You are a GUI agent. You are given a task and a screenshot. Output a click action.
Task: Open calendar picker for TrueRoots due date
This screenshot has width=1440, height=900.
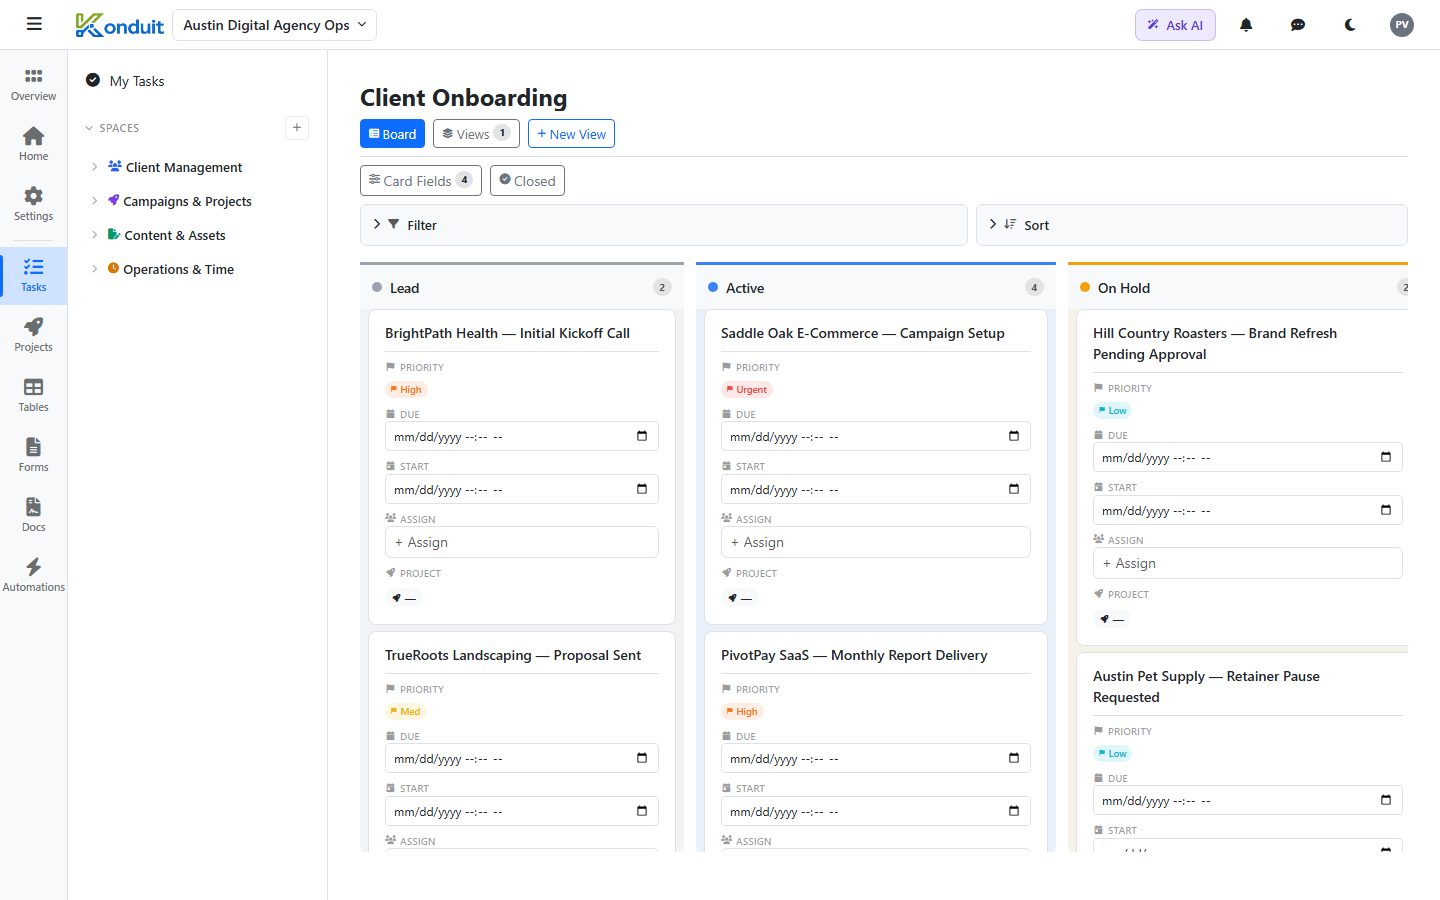[642, 758]
